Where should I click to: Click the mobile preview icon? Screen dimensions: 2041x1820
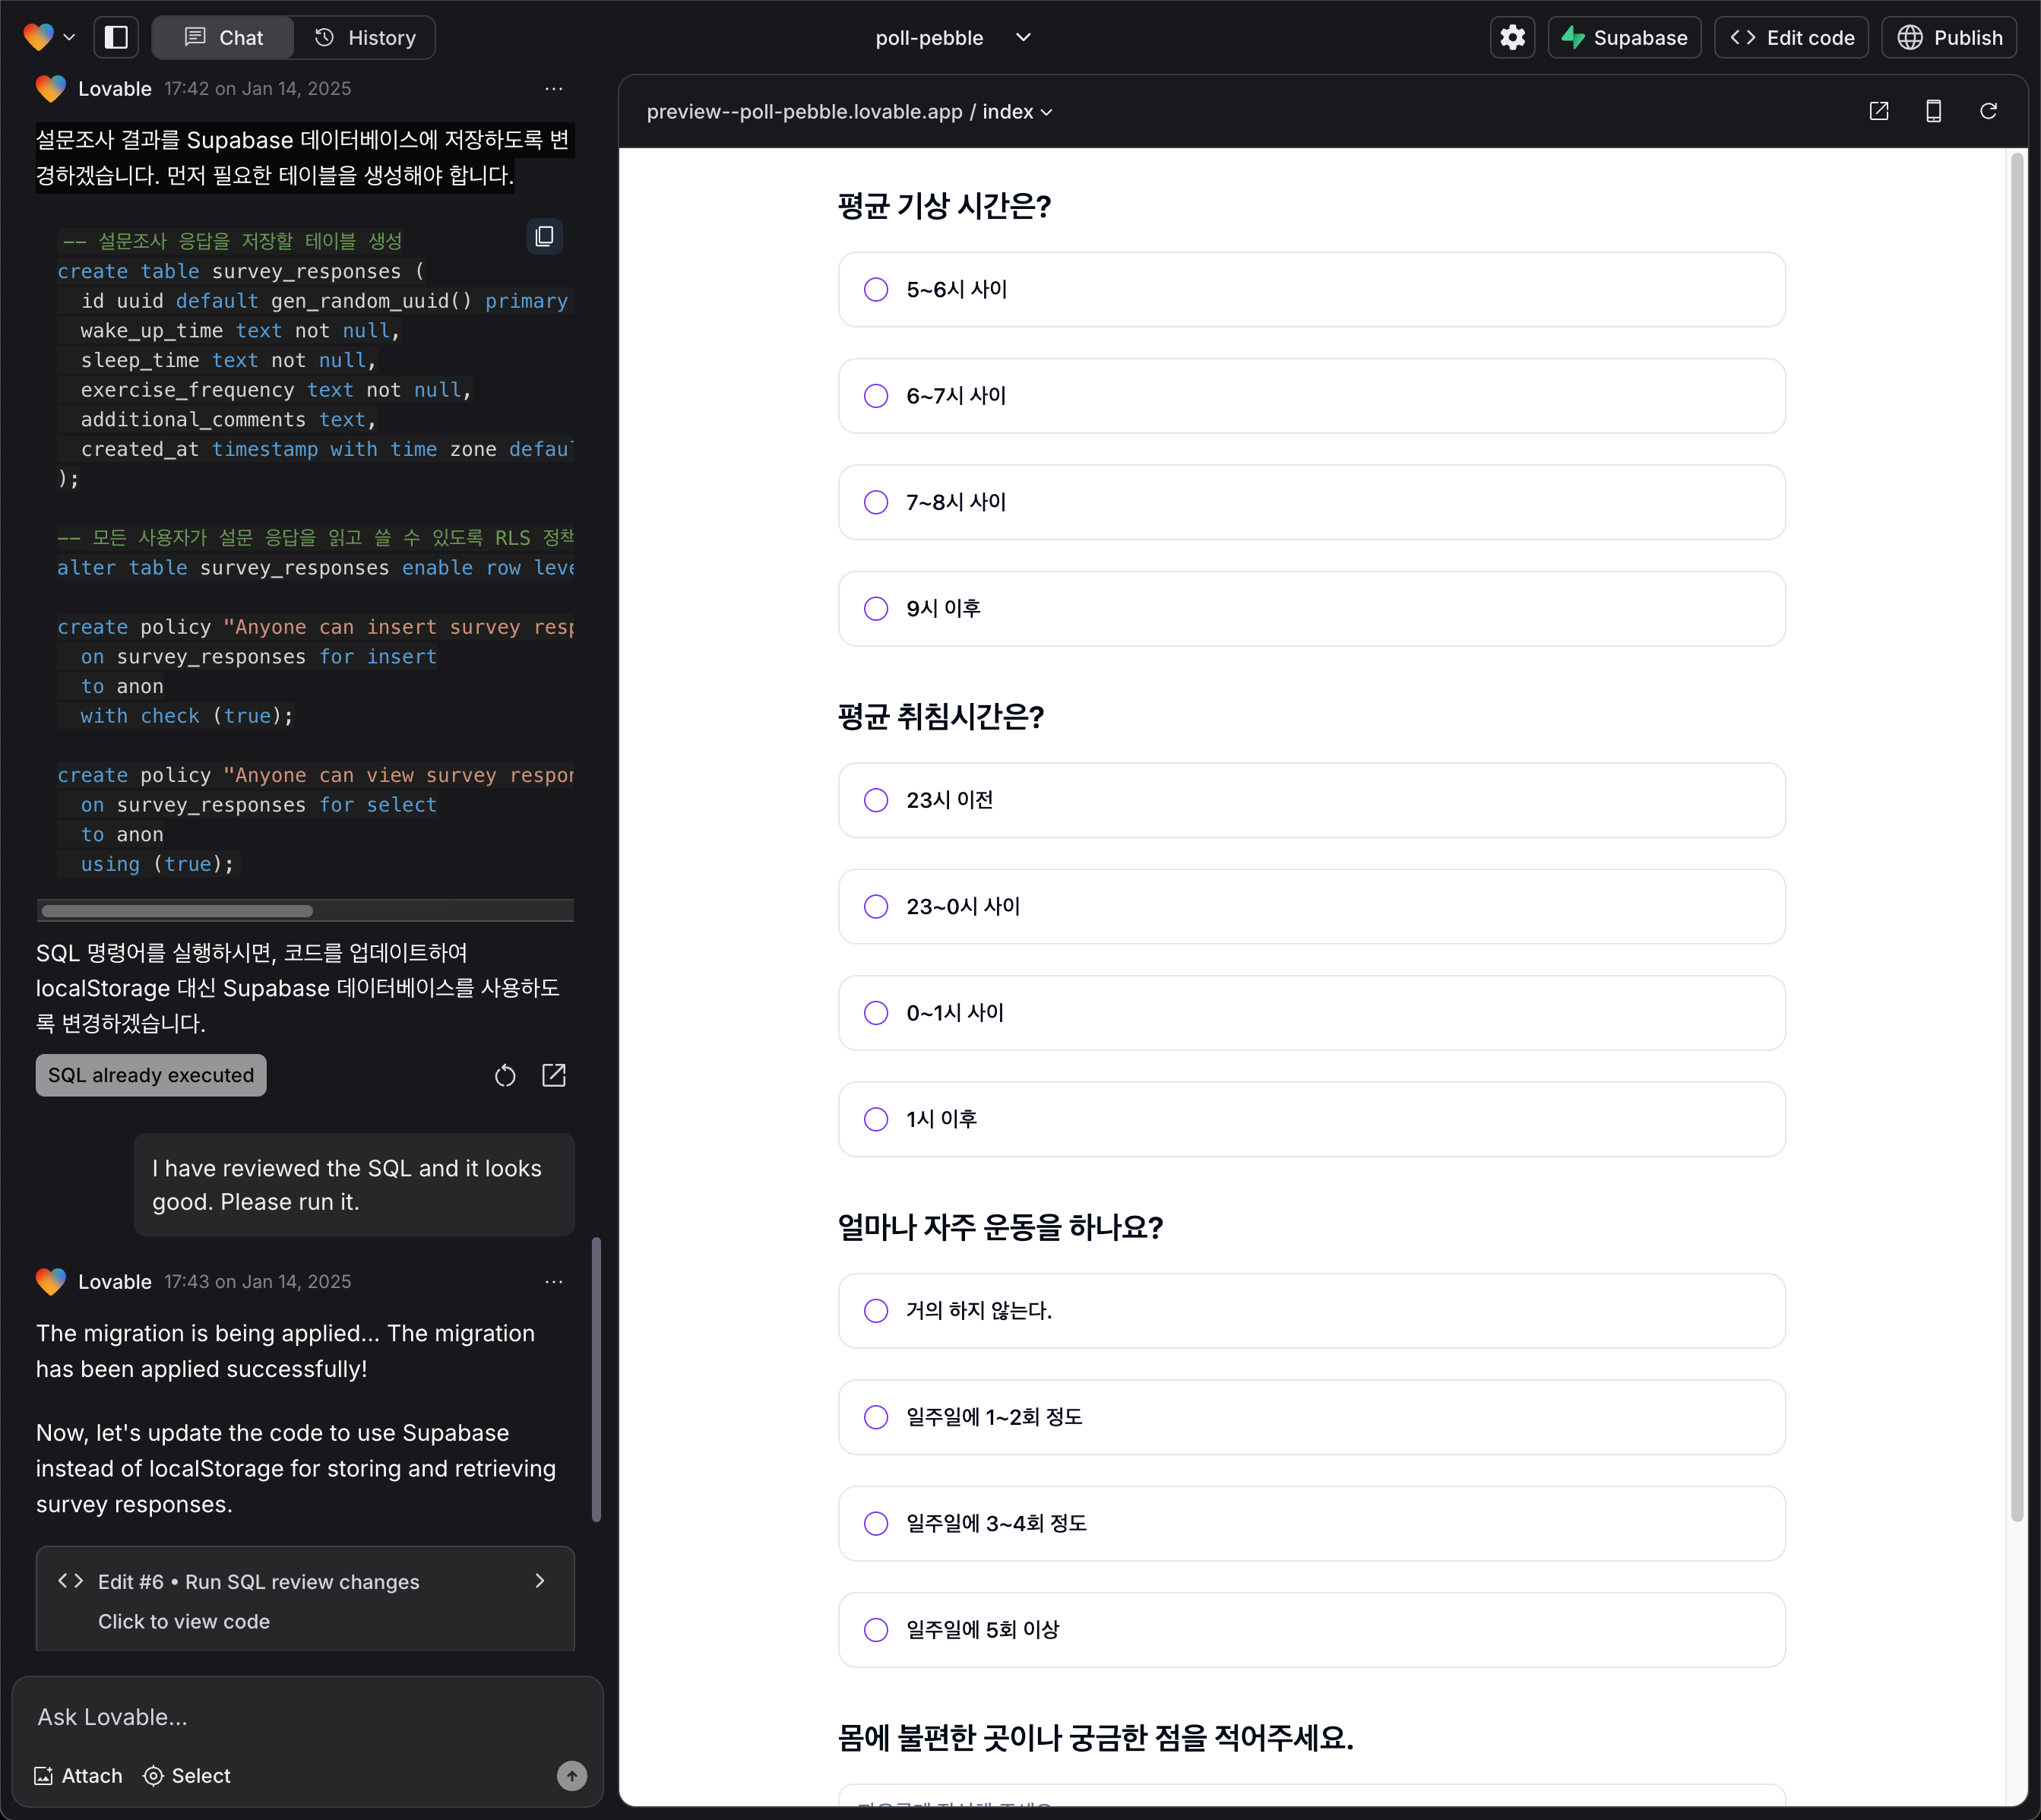point(1934,111)
